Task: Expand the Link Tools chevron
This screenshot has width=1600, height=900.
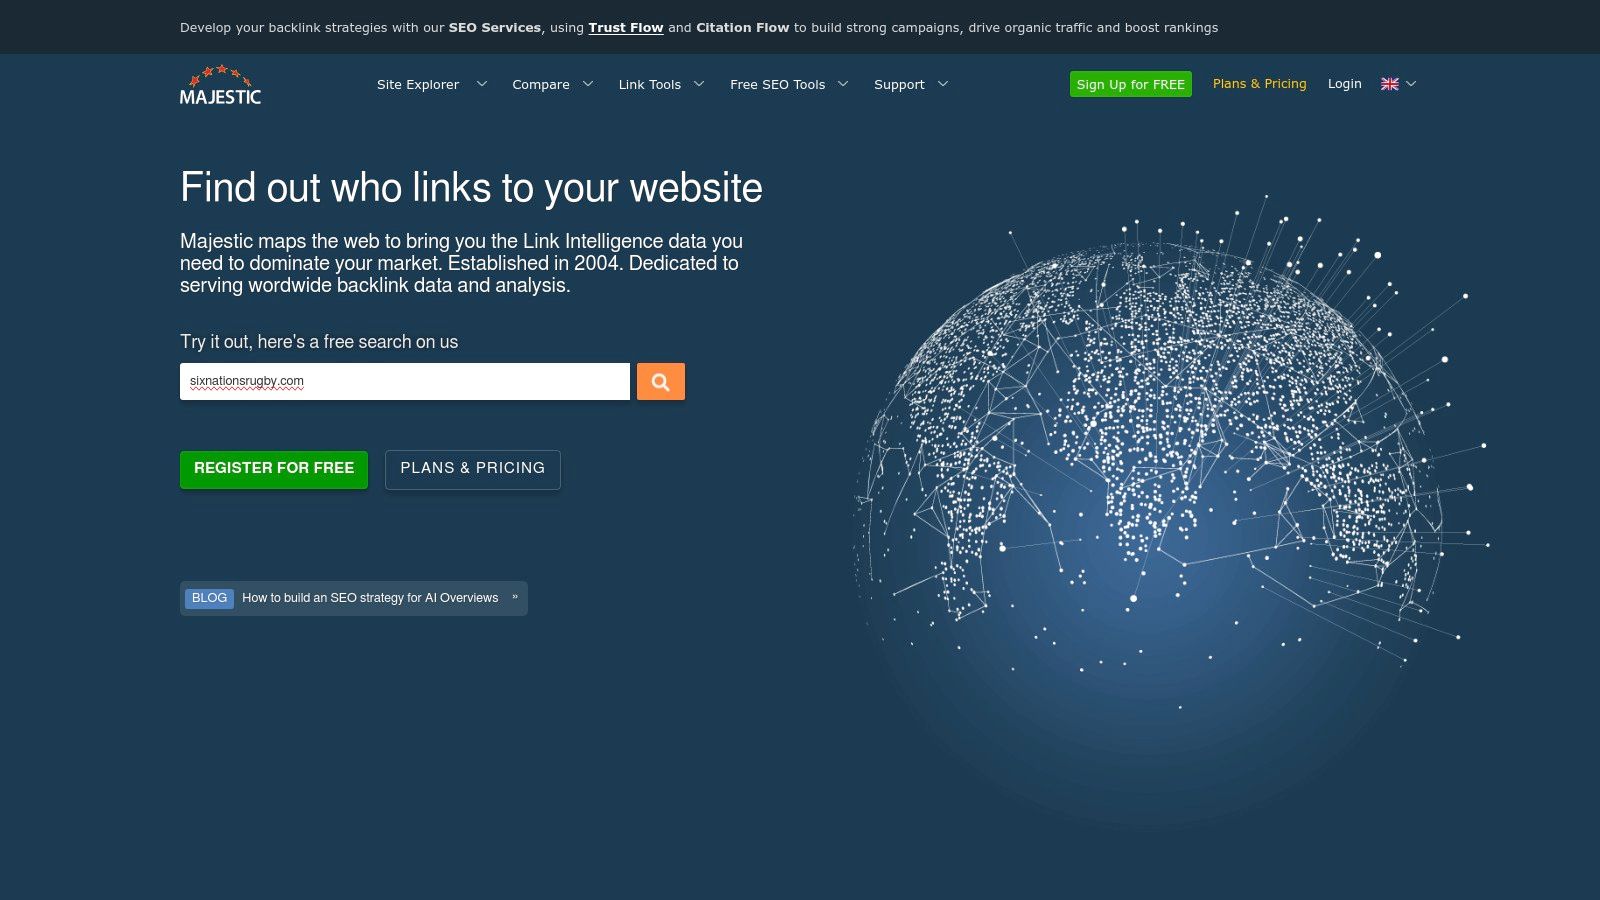Action: 699,84
